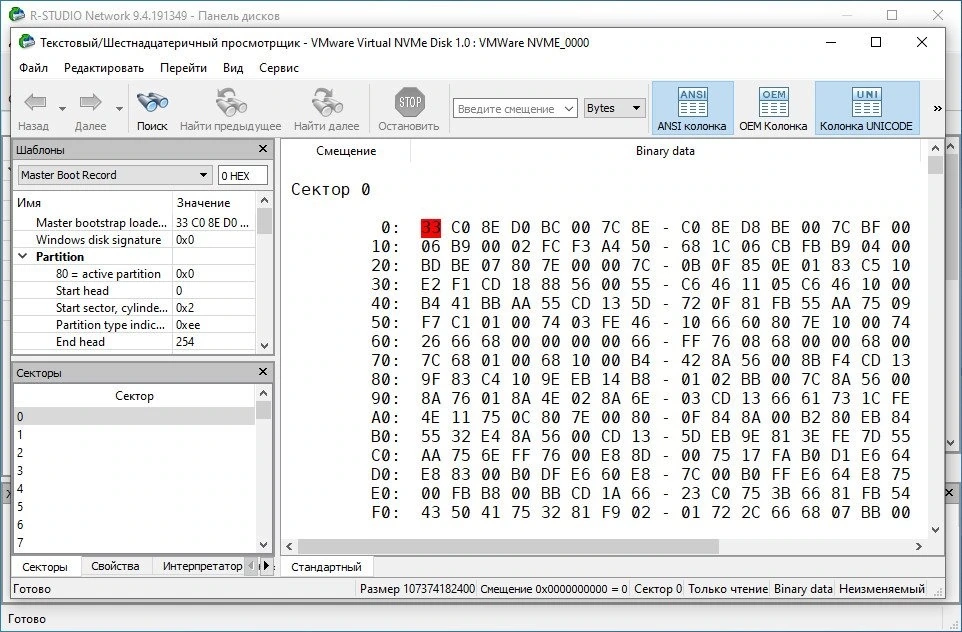Click the Смещение column header
This screenshot has width=962, height=632.
click(346, 151)
